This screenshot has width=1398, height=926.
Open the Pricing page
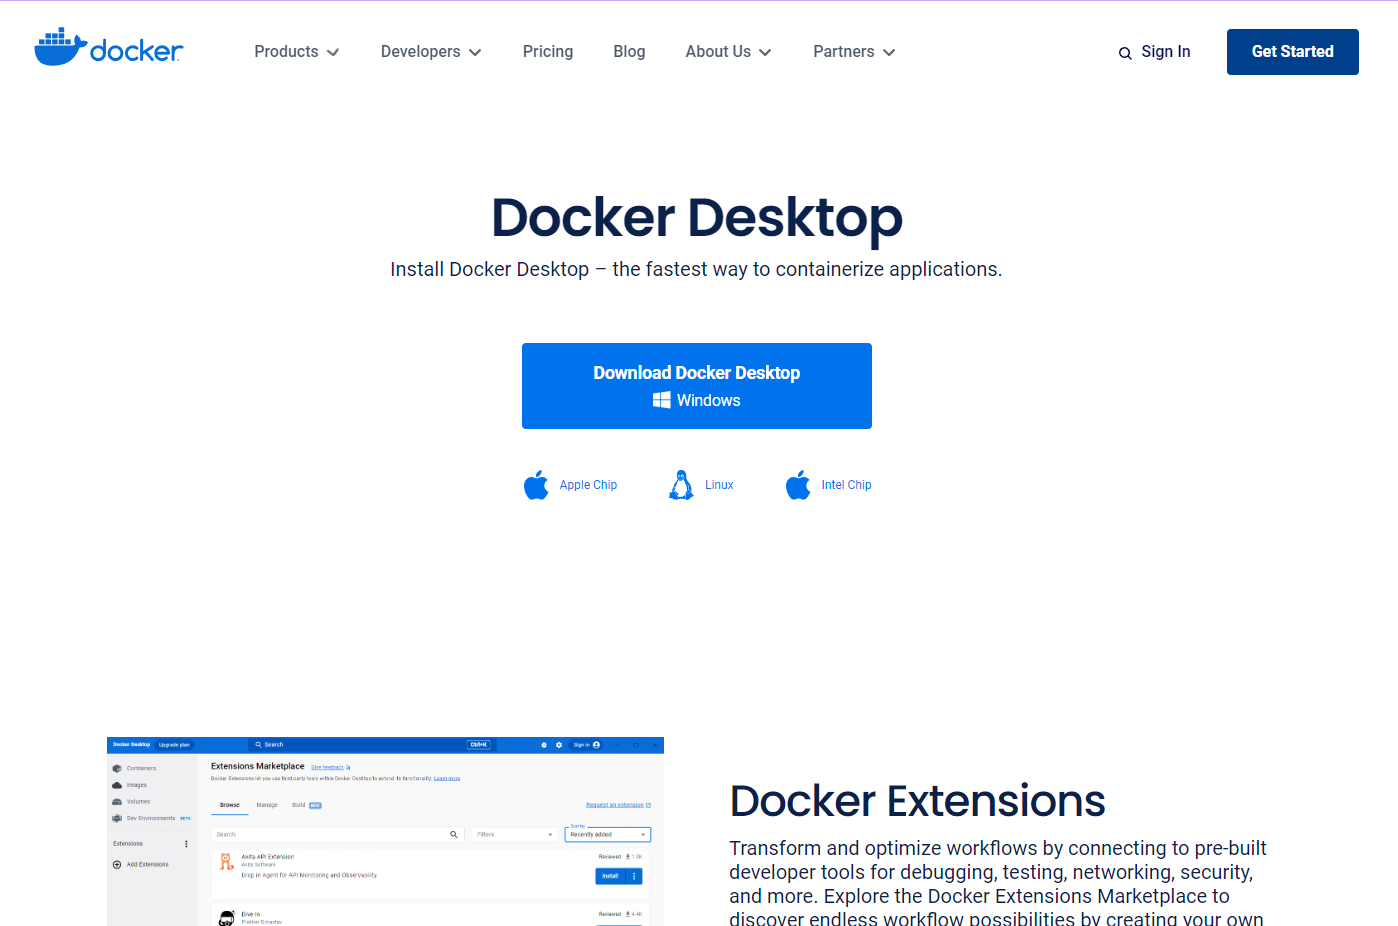(548, 52)
